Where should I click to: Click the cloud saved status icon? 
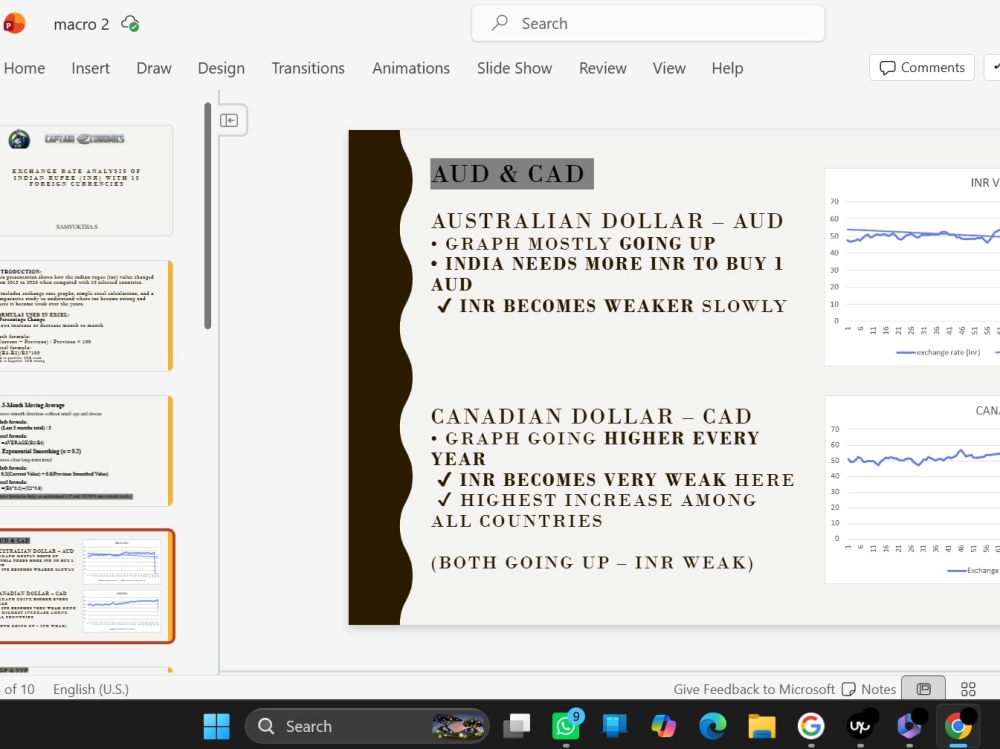[x=130, y=24]
